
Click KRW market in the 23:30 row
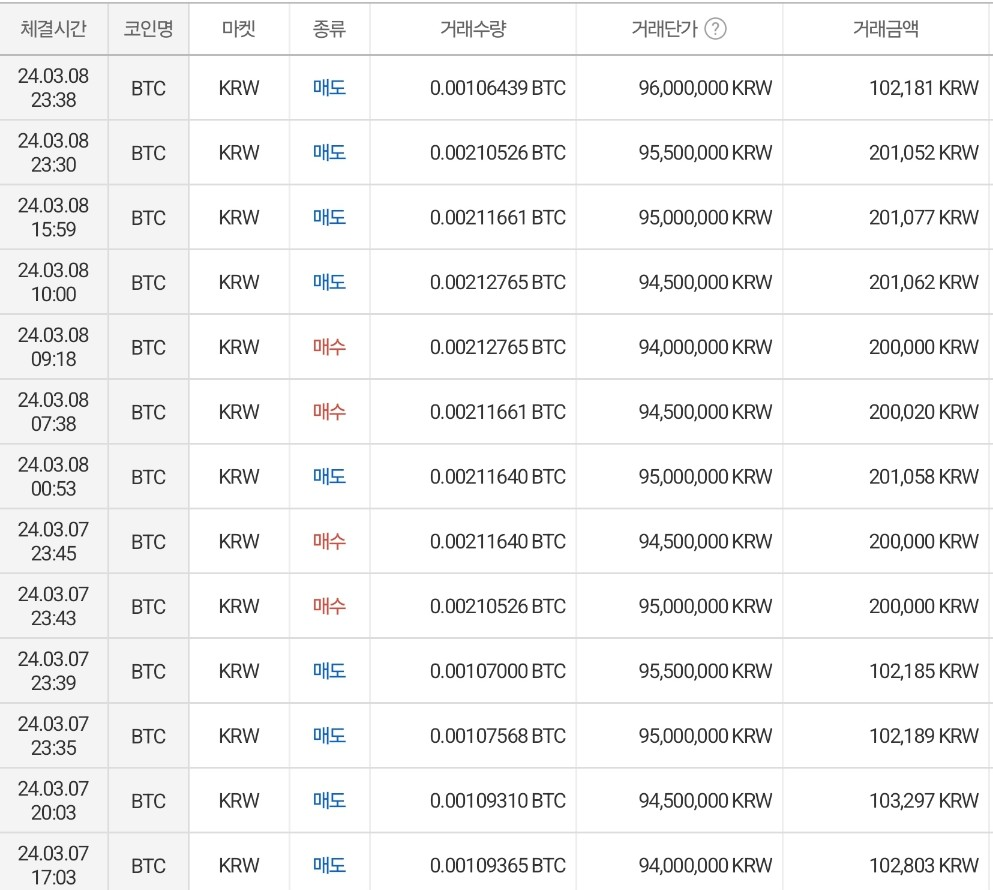(x=239, y=153)
